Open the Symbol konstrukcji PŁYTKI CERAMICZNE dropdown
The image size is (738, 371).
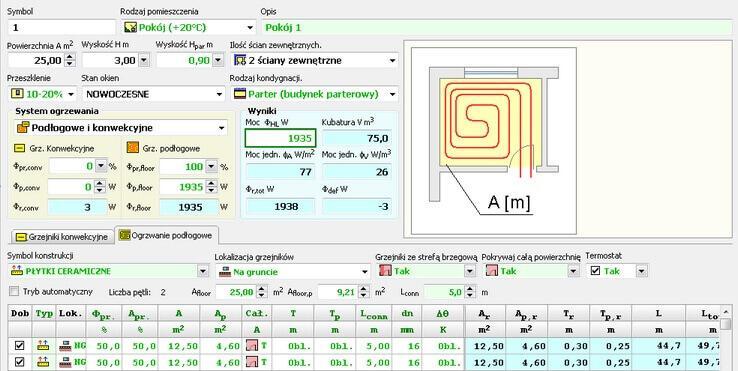[203, 271]
